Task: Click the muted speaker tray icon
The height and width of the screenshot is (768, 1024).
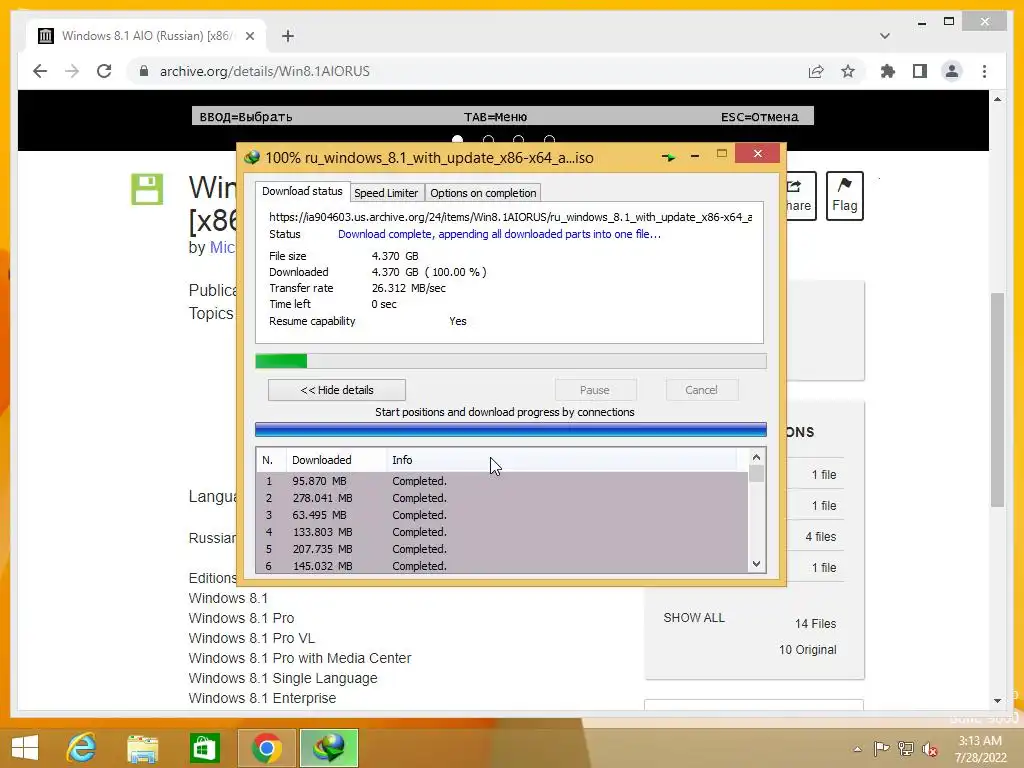Action: (x=929, y=749)
